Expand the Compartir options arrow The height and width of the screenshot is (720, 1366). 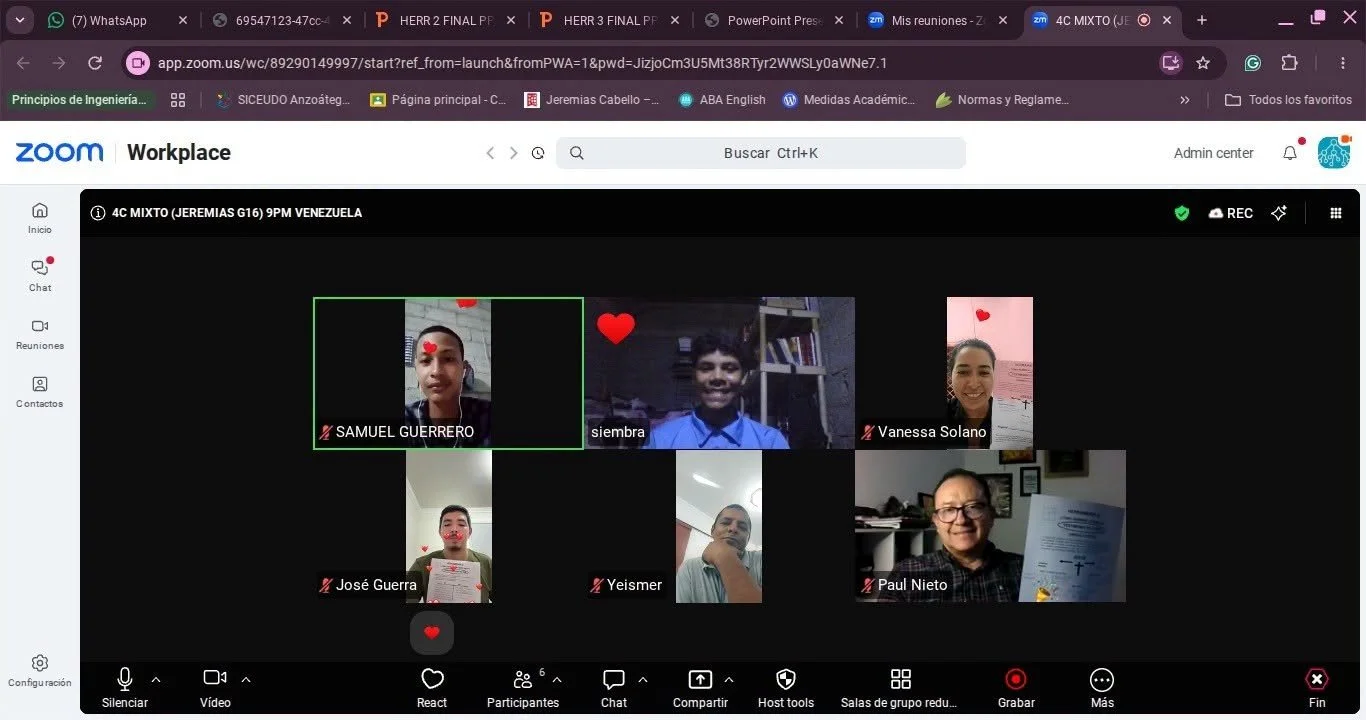[x=729, y=679]
